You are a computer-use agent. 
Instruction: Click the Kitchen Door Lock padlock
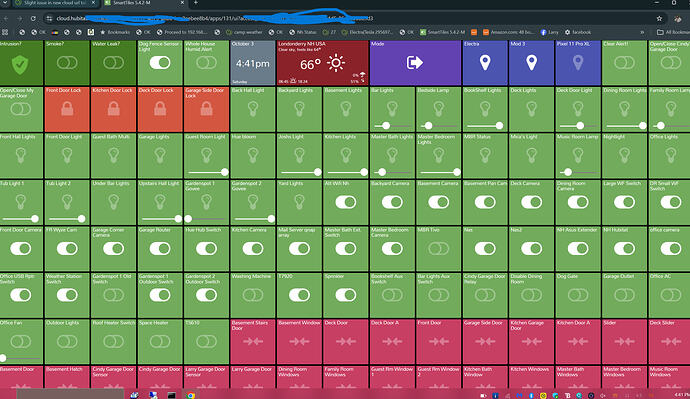(114, 109)
